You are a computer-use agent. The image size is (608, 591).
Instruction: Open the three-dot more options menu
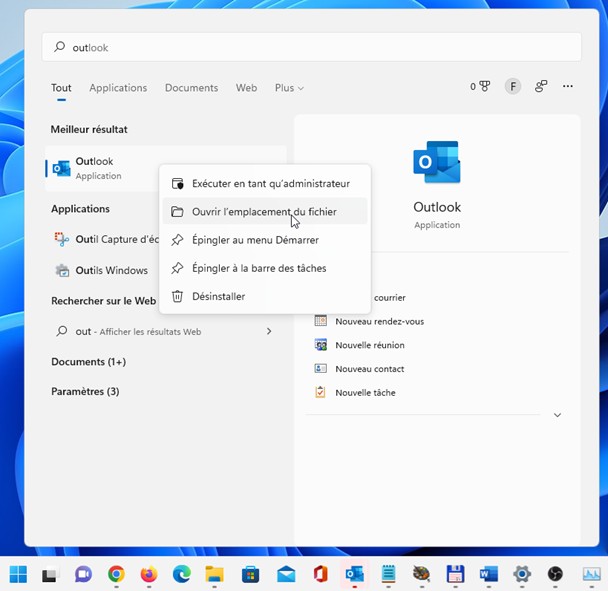568,87
